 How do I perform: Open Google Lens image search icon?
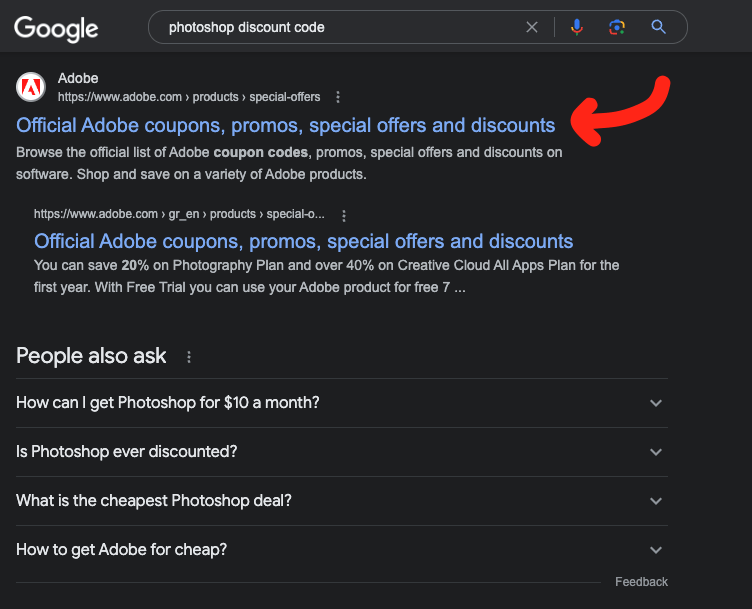coord(617,27)
